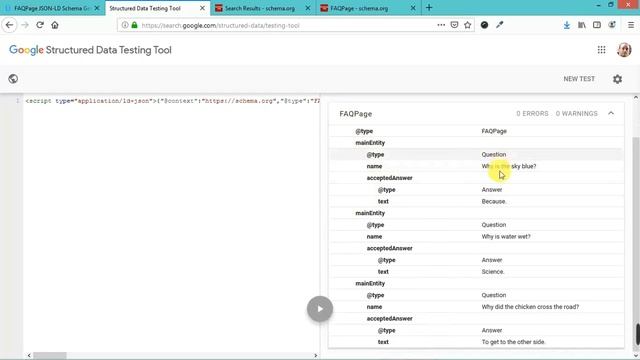
Task: Click the code editor scroll right arrow
Action: point(316,356)
